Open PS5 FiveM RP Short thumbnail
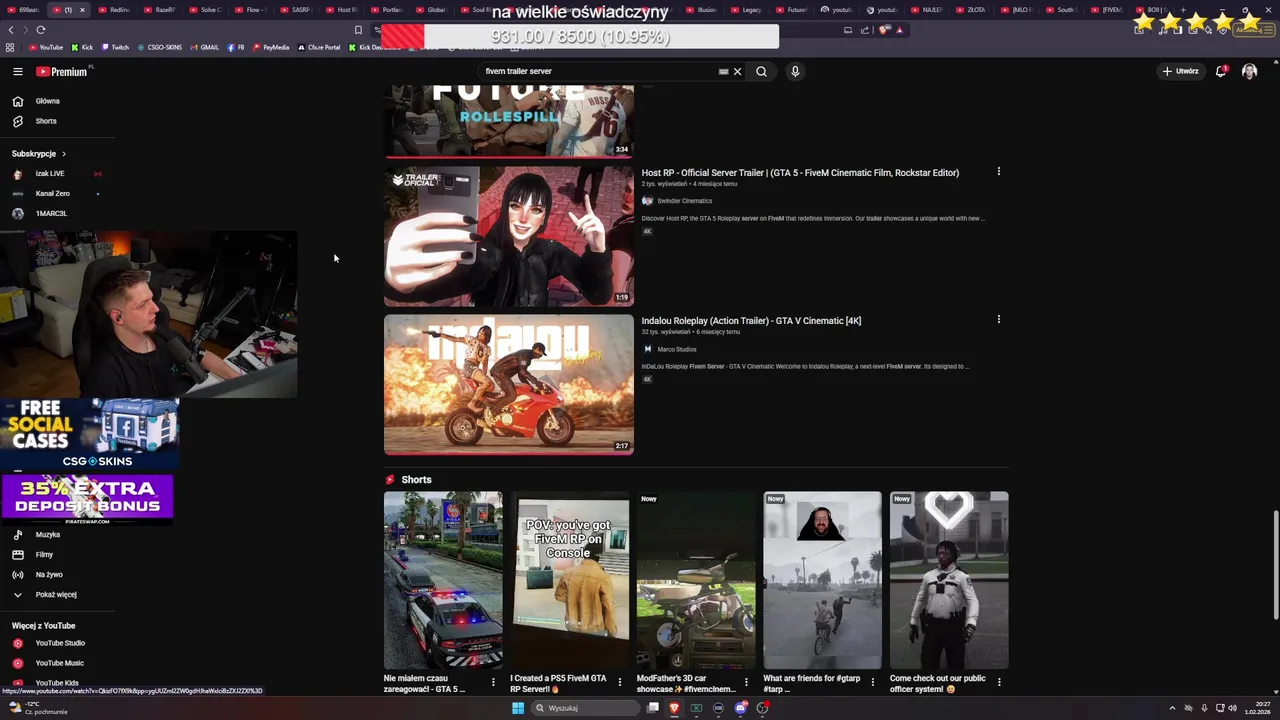1280x720 pixels. pos(570,579)
